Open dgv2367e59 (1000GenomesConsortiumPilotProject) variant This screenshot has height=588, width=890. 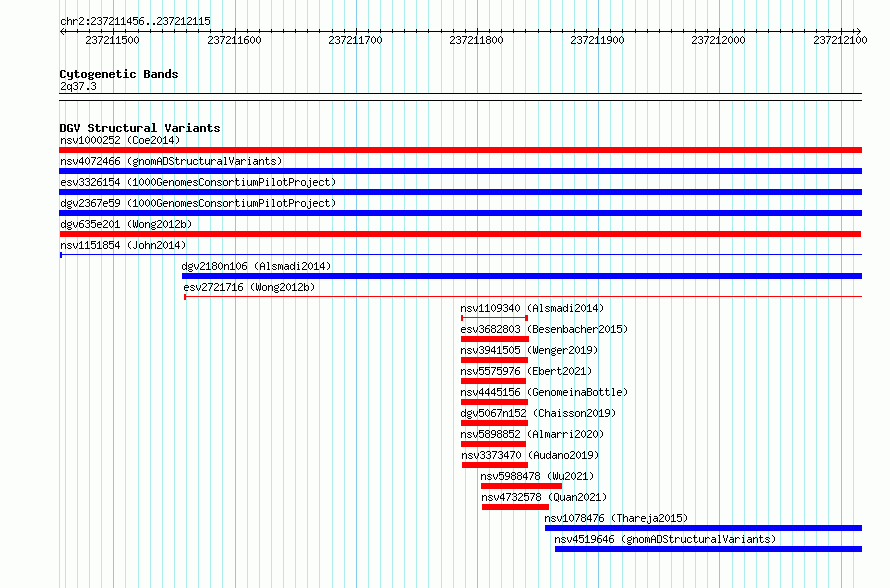198,203
